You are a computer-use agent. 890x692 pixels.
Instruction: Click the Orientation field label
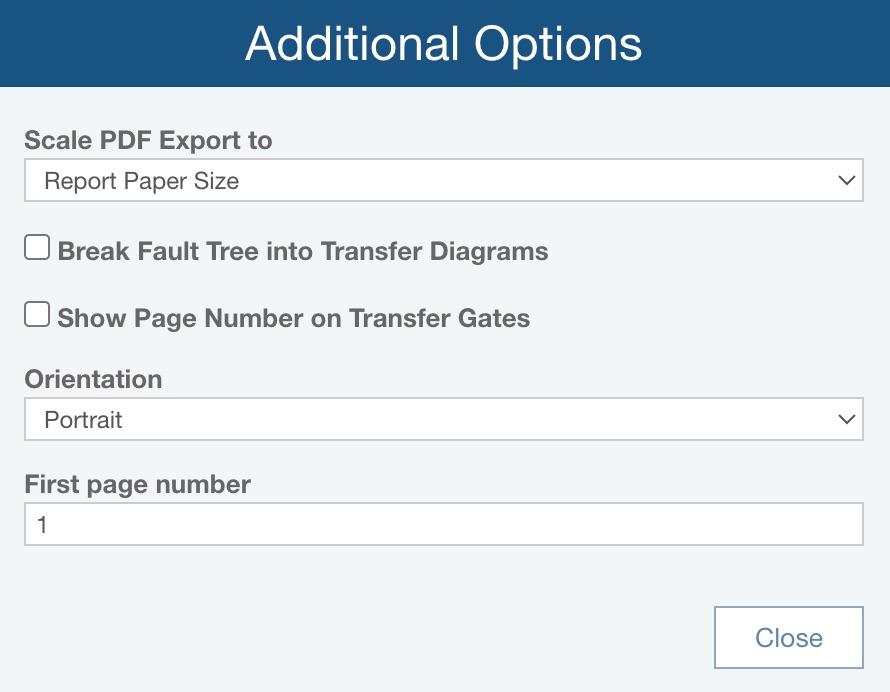(x=93, y=379)
